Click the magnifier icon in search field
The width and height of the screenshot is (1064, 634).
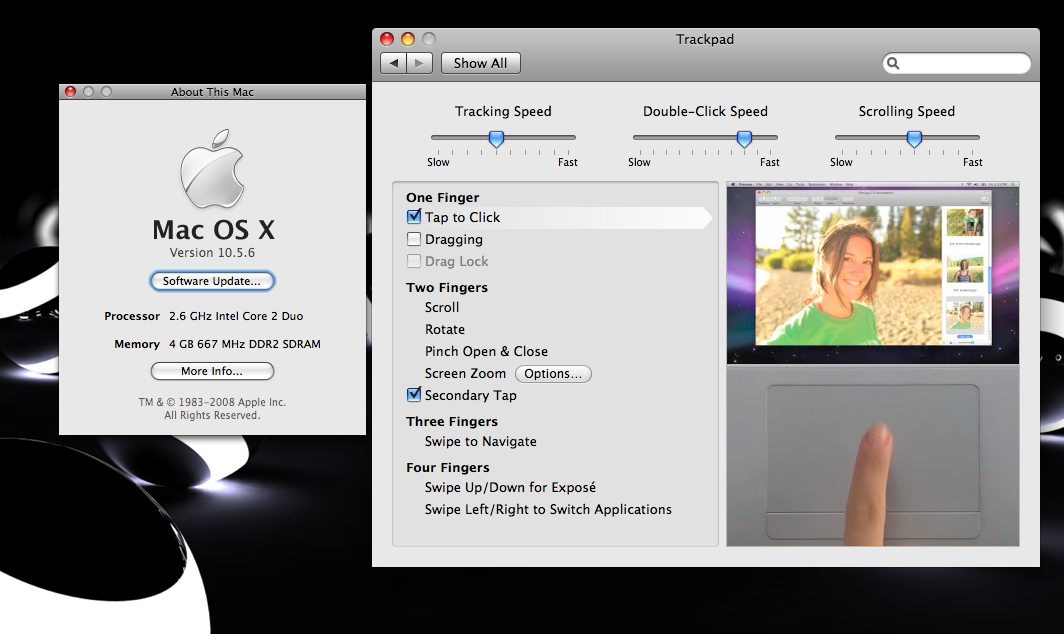coord(893,63)
